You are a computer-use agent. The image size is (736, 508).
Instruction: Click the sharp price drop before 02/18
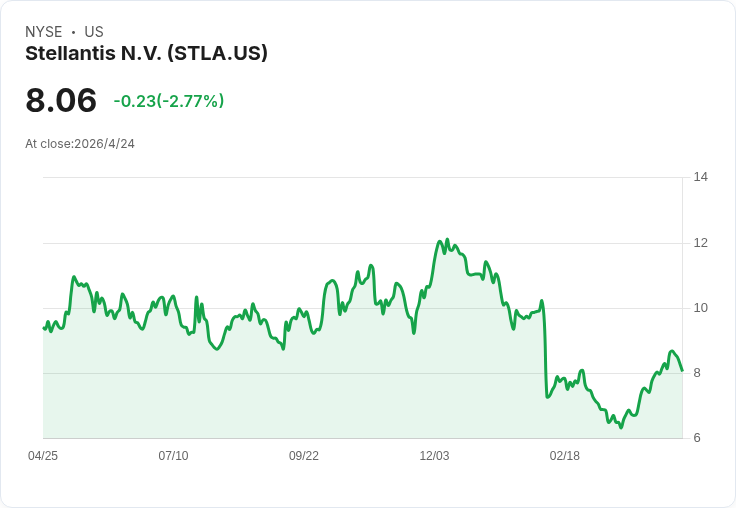[545, 350]
